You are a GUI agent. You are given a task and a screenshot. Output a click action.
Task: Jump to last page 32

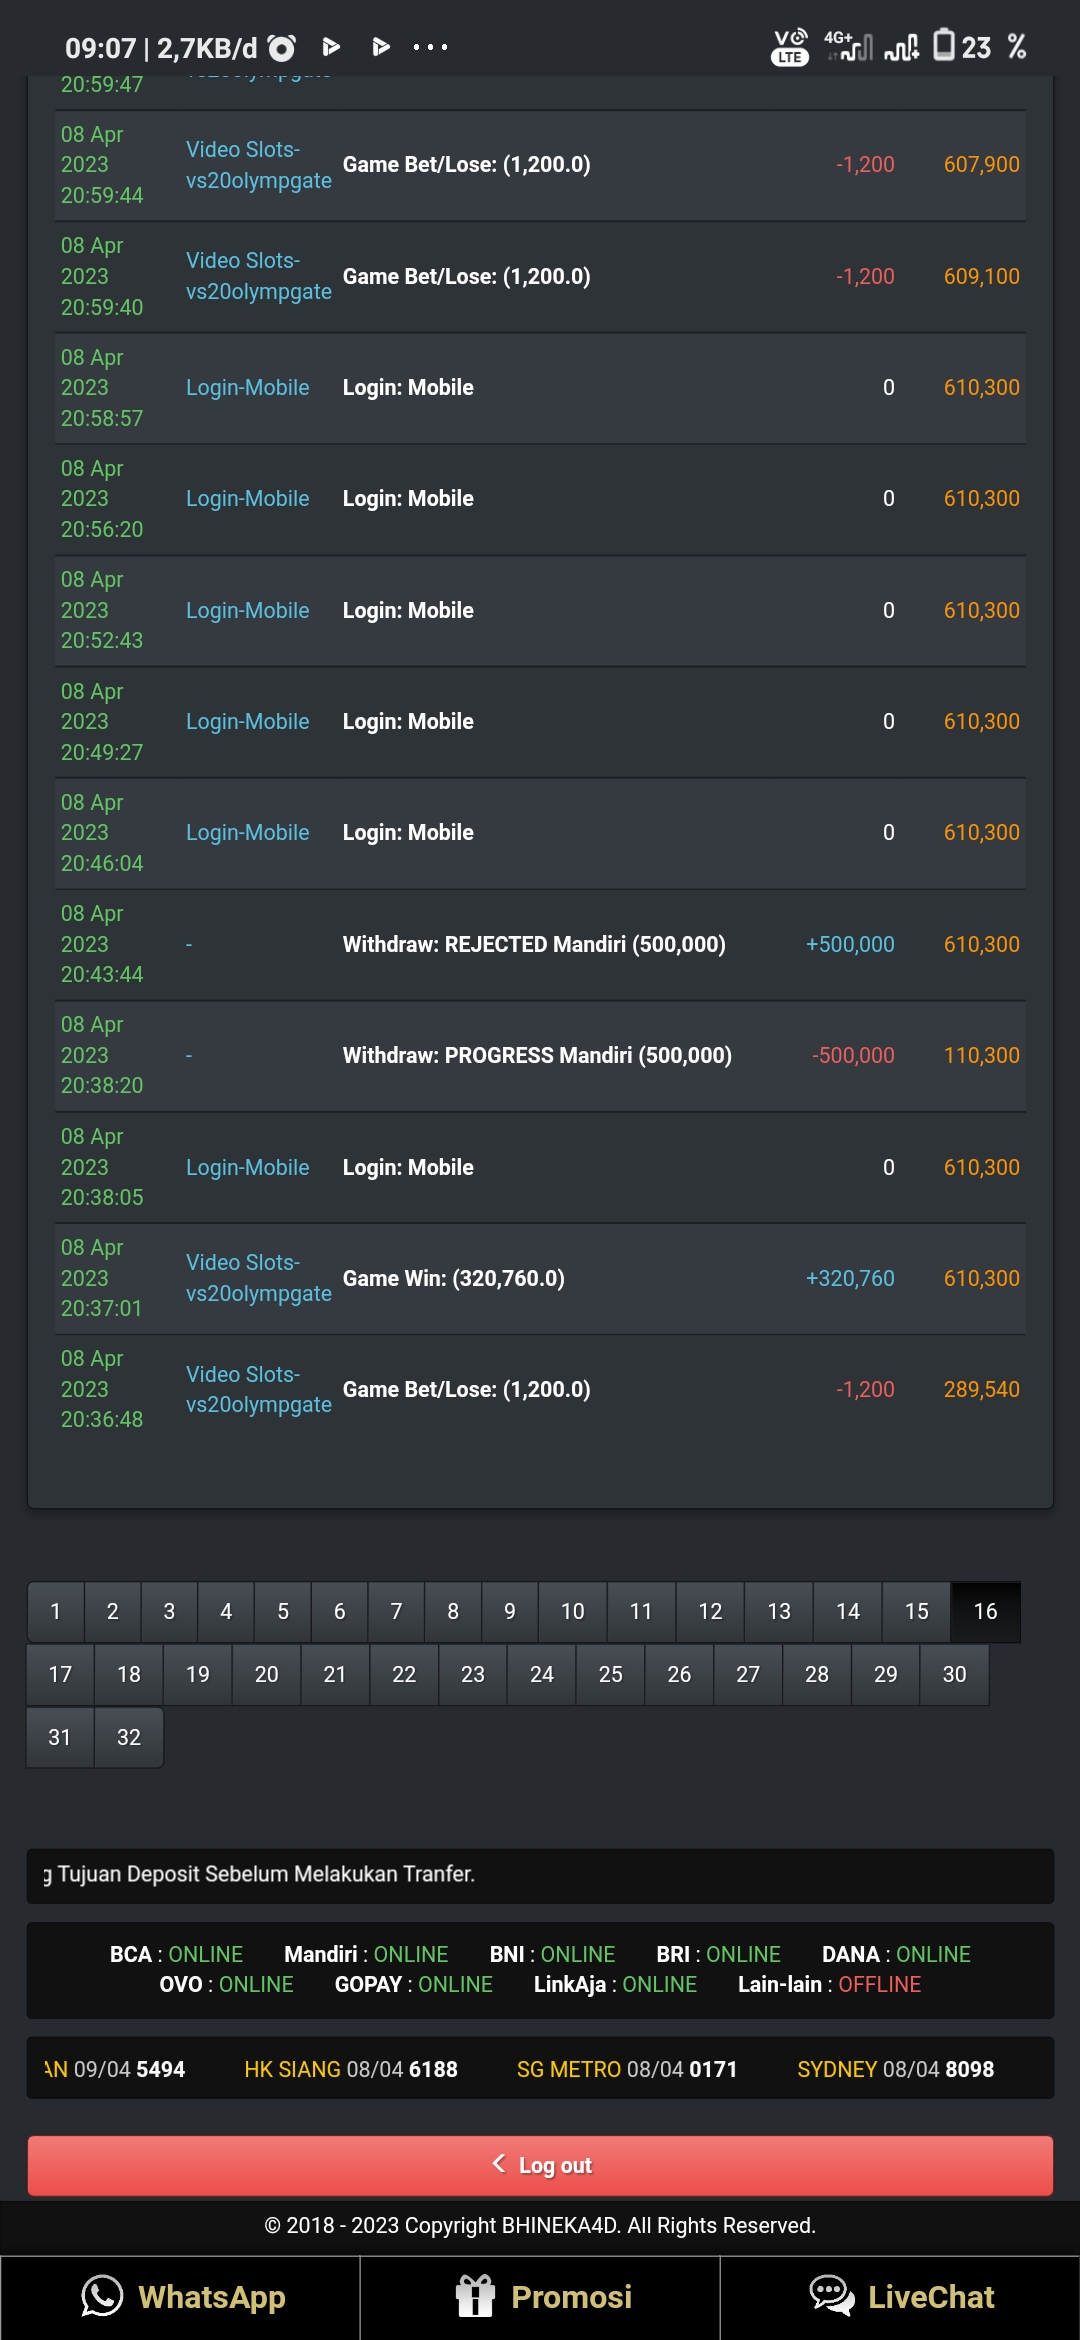coord(129,1737)
